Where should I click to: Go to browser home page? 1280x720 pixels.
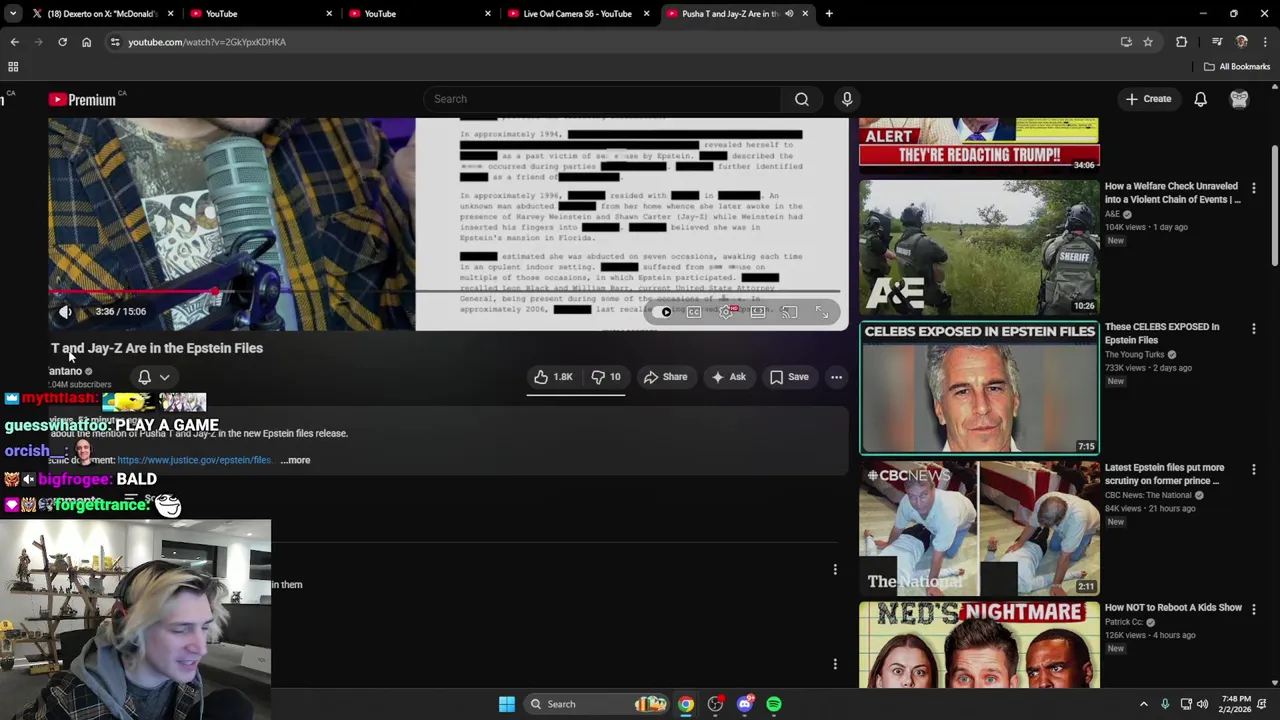point(86,42)
